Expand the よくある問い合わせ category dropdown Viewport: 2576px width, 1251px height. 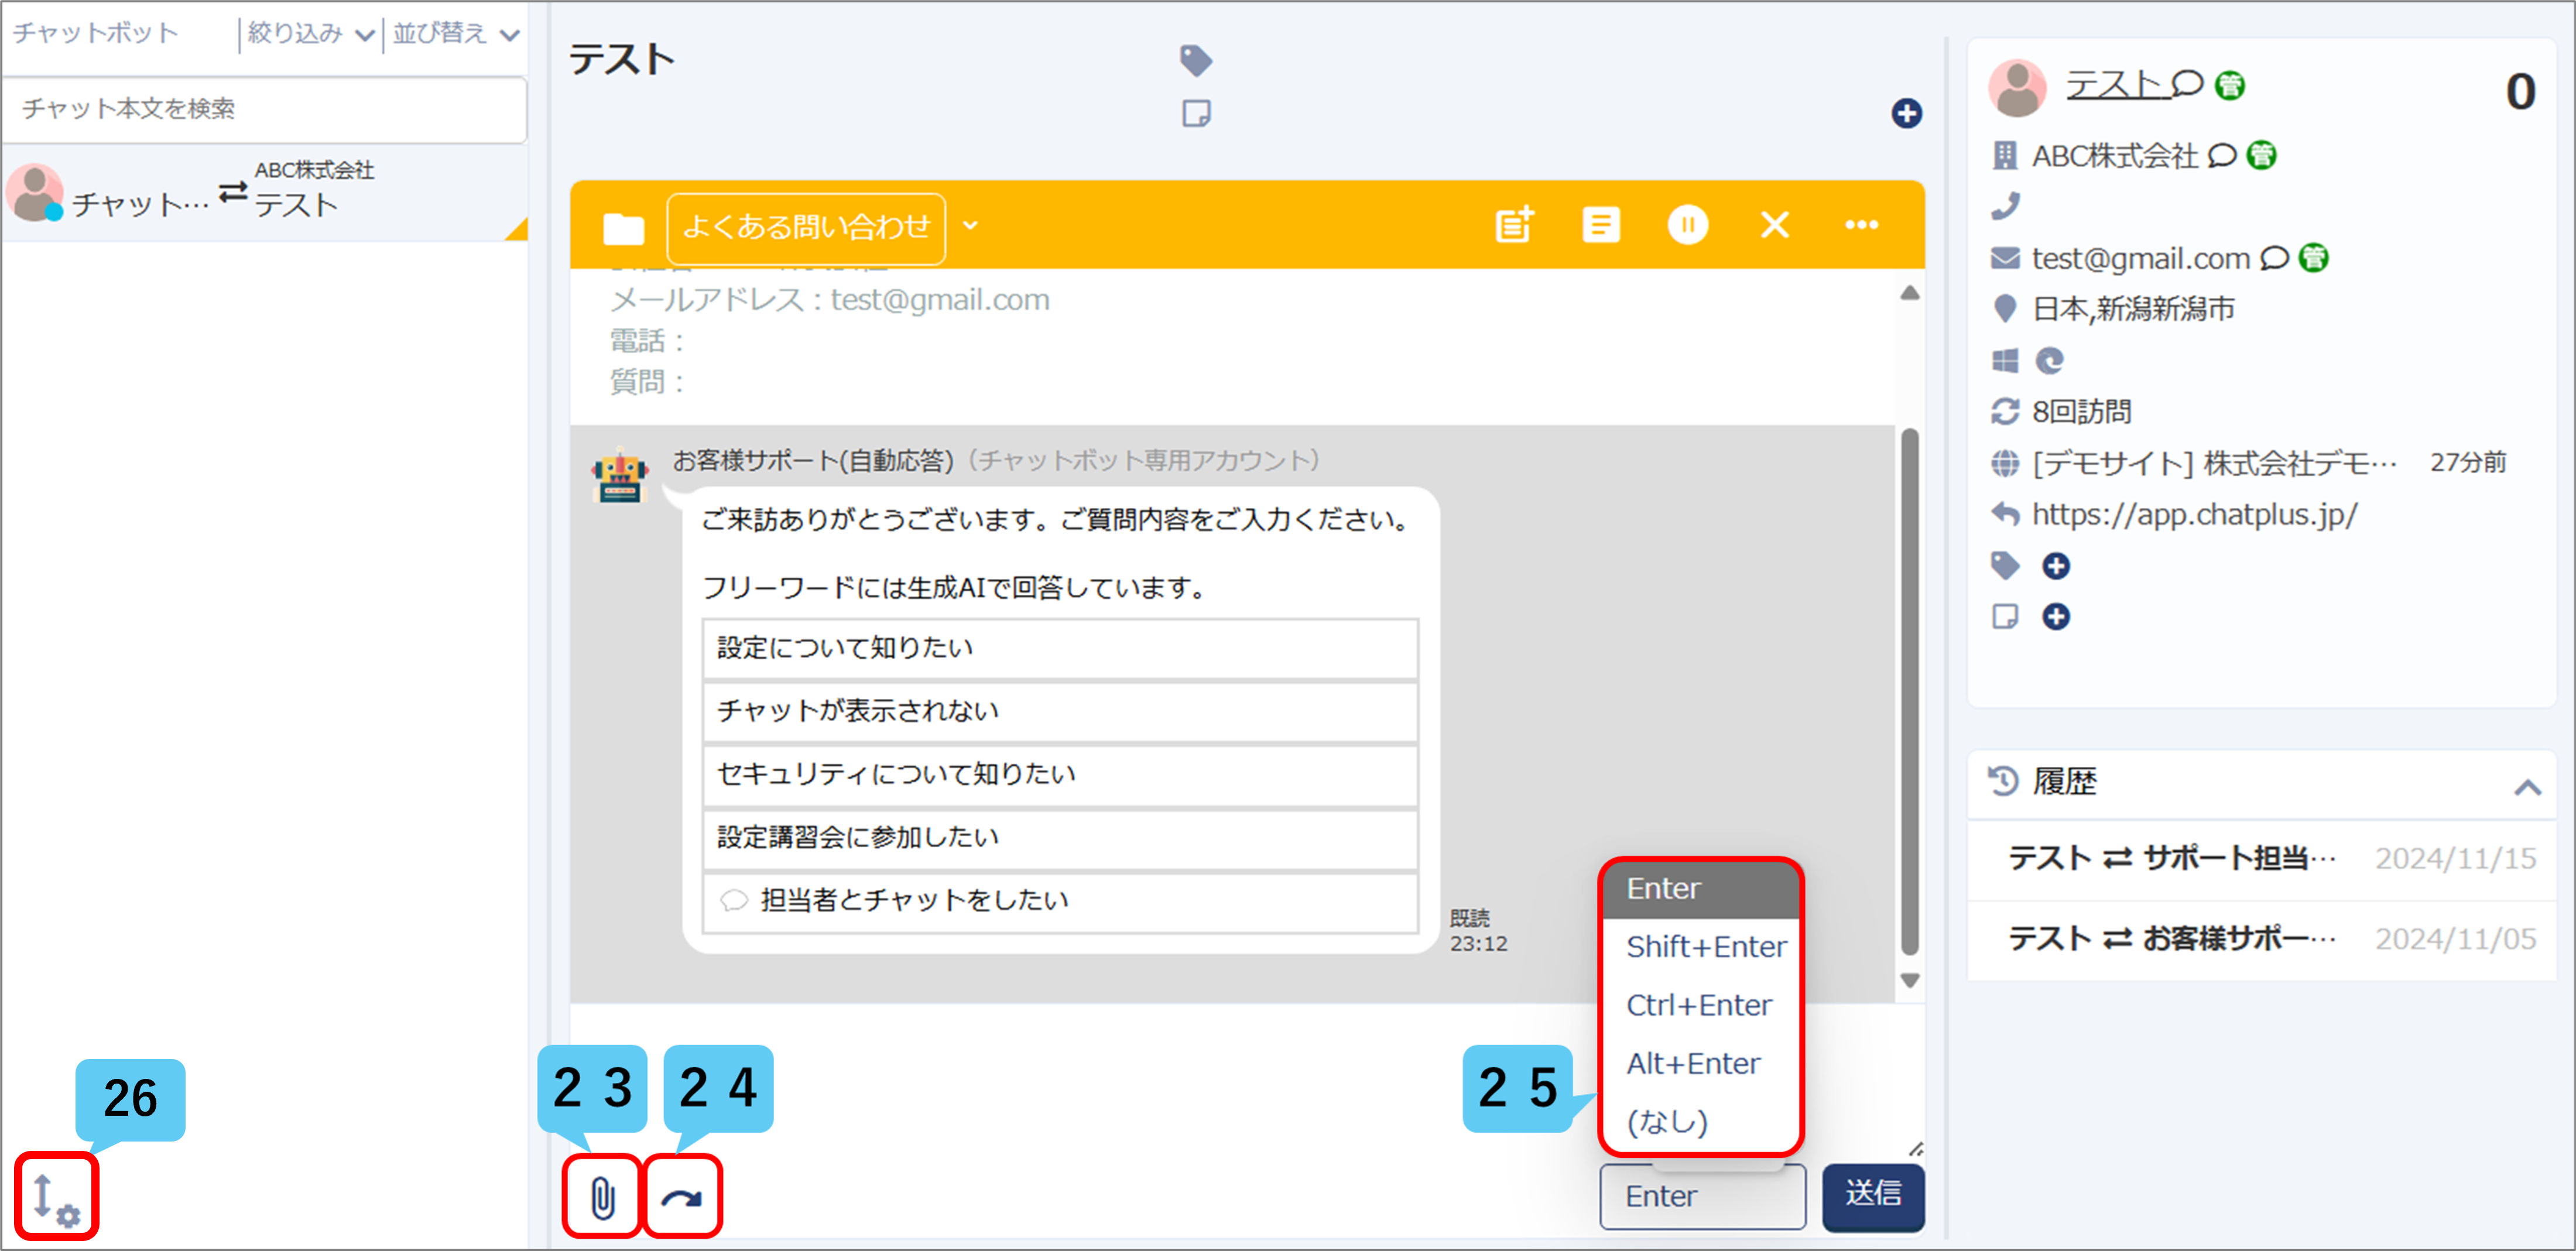[969, 226]
